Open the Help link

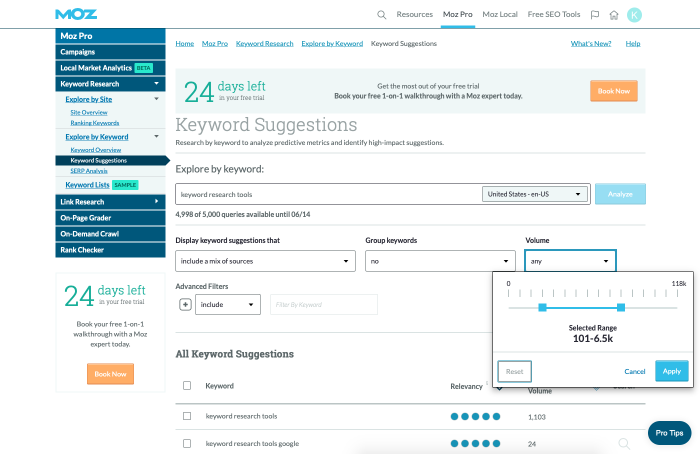pyautogui.click(x=633, y=43)
